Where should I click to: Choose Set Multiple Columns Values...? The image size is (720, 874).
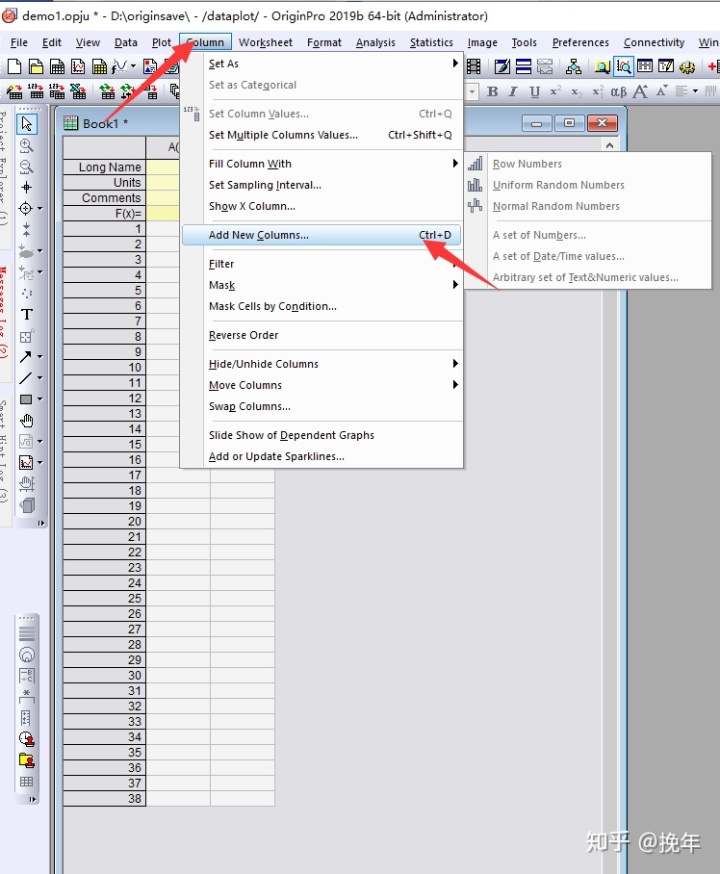(x=331, y=135)
